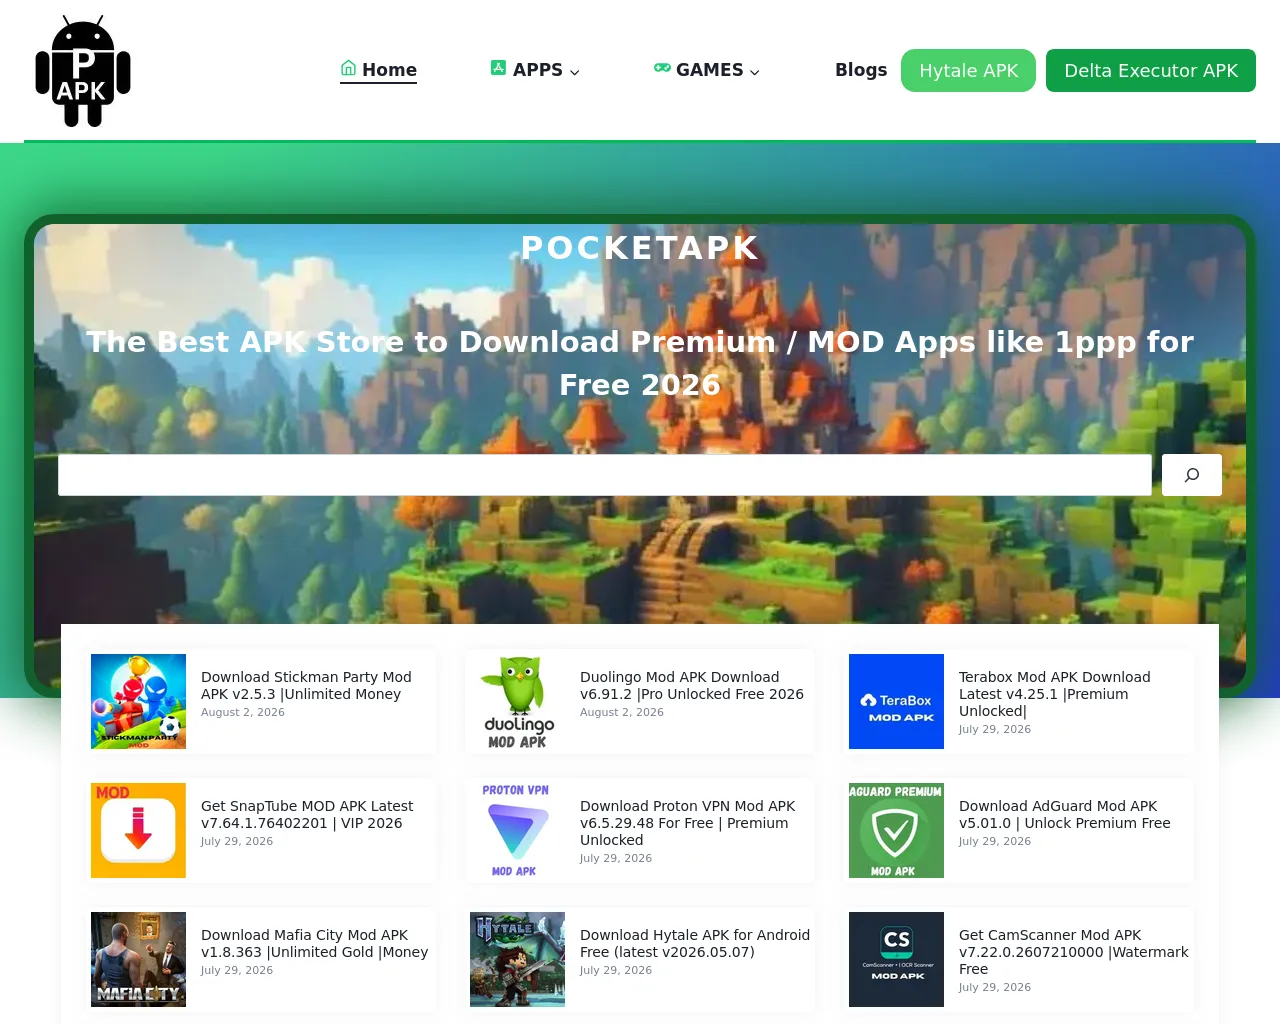This screenshot has width=1280, height=1024.
Task: Open Download AdGuard Mod APK link
Action: pos(1065,815)
